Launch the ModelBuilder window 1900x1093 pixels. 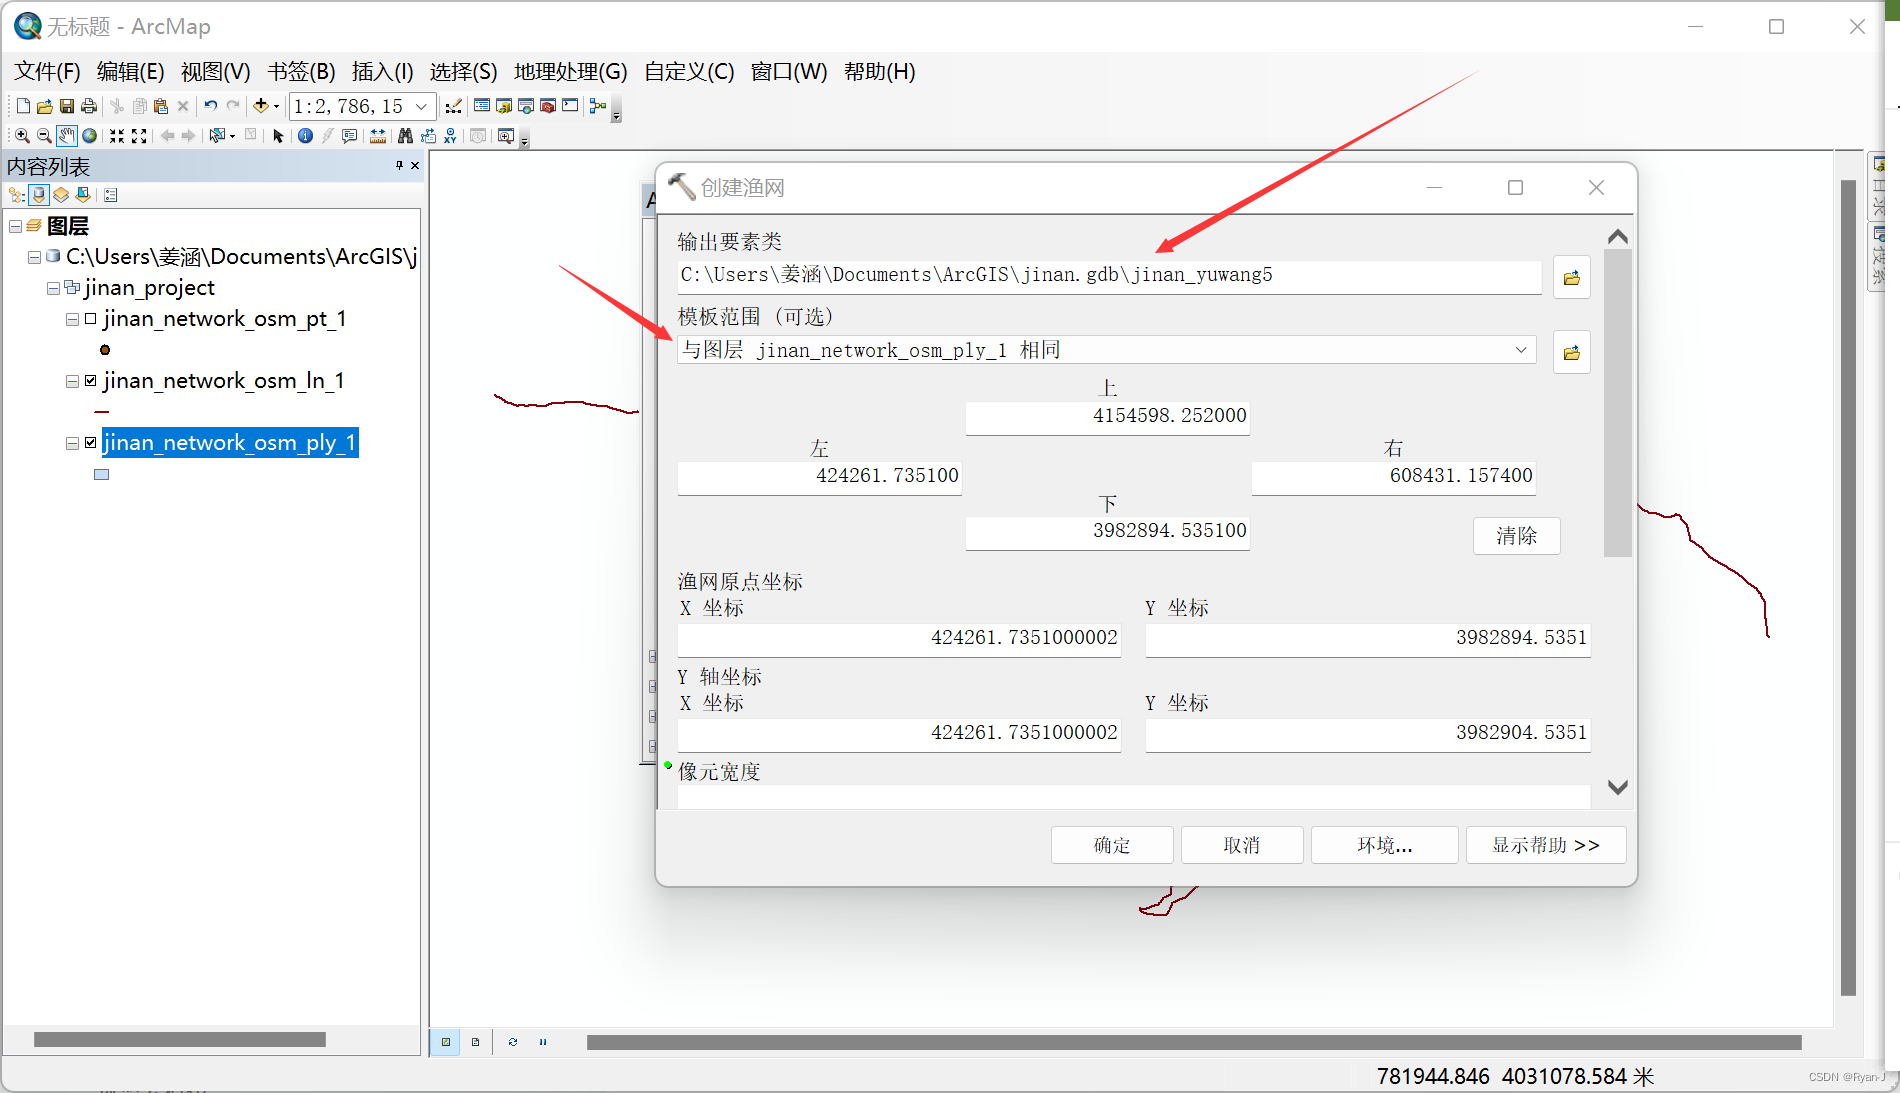tap(598, 106)
